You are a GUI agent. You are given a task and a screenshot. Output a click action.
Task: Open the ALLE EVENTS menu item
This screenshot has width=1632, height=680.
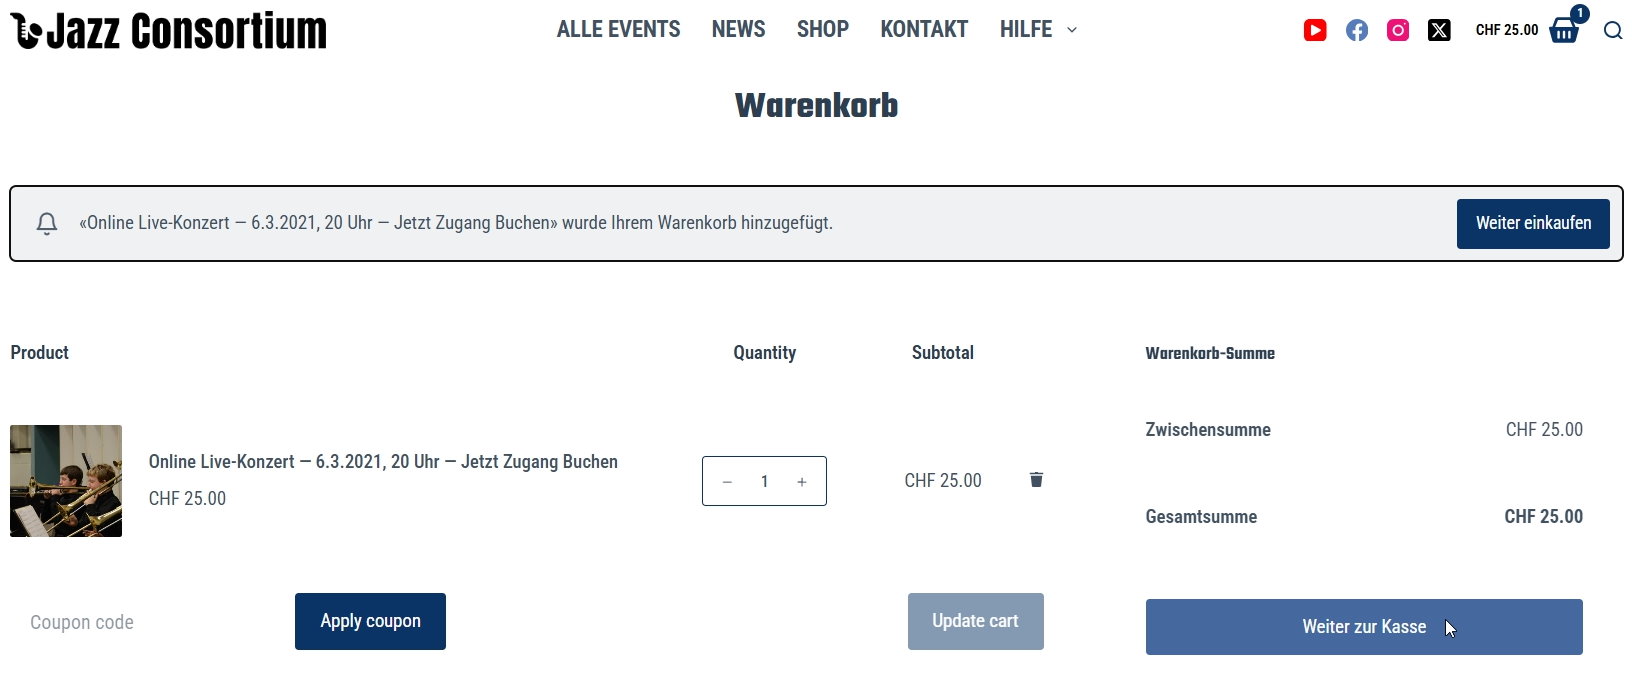click(x=618, y=30)
